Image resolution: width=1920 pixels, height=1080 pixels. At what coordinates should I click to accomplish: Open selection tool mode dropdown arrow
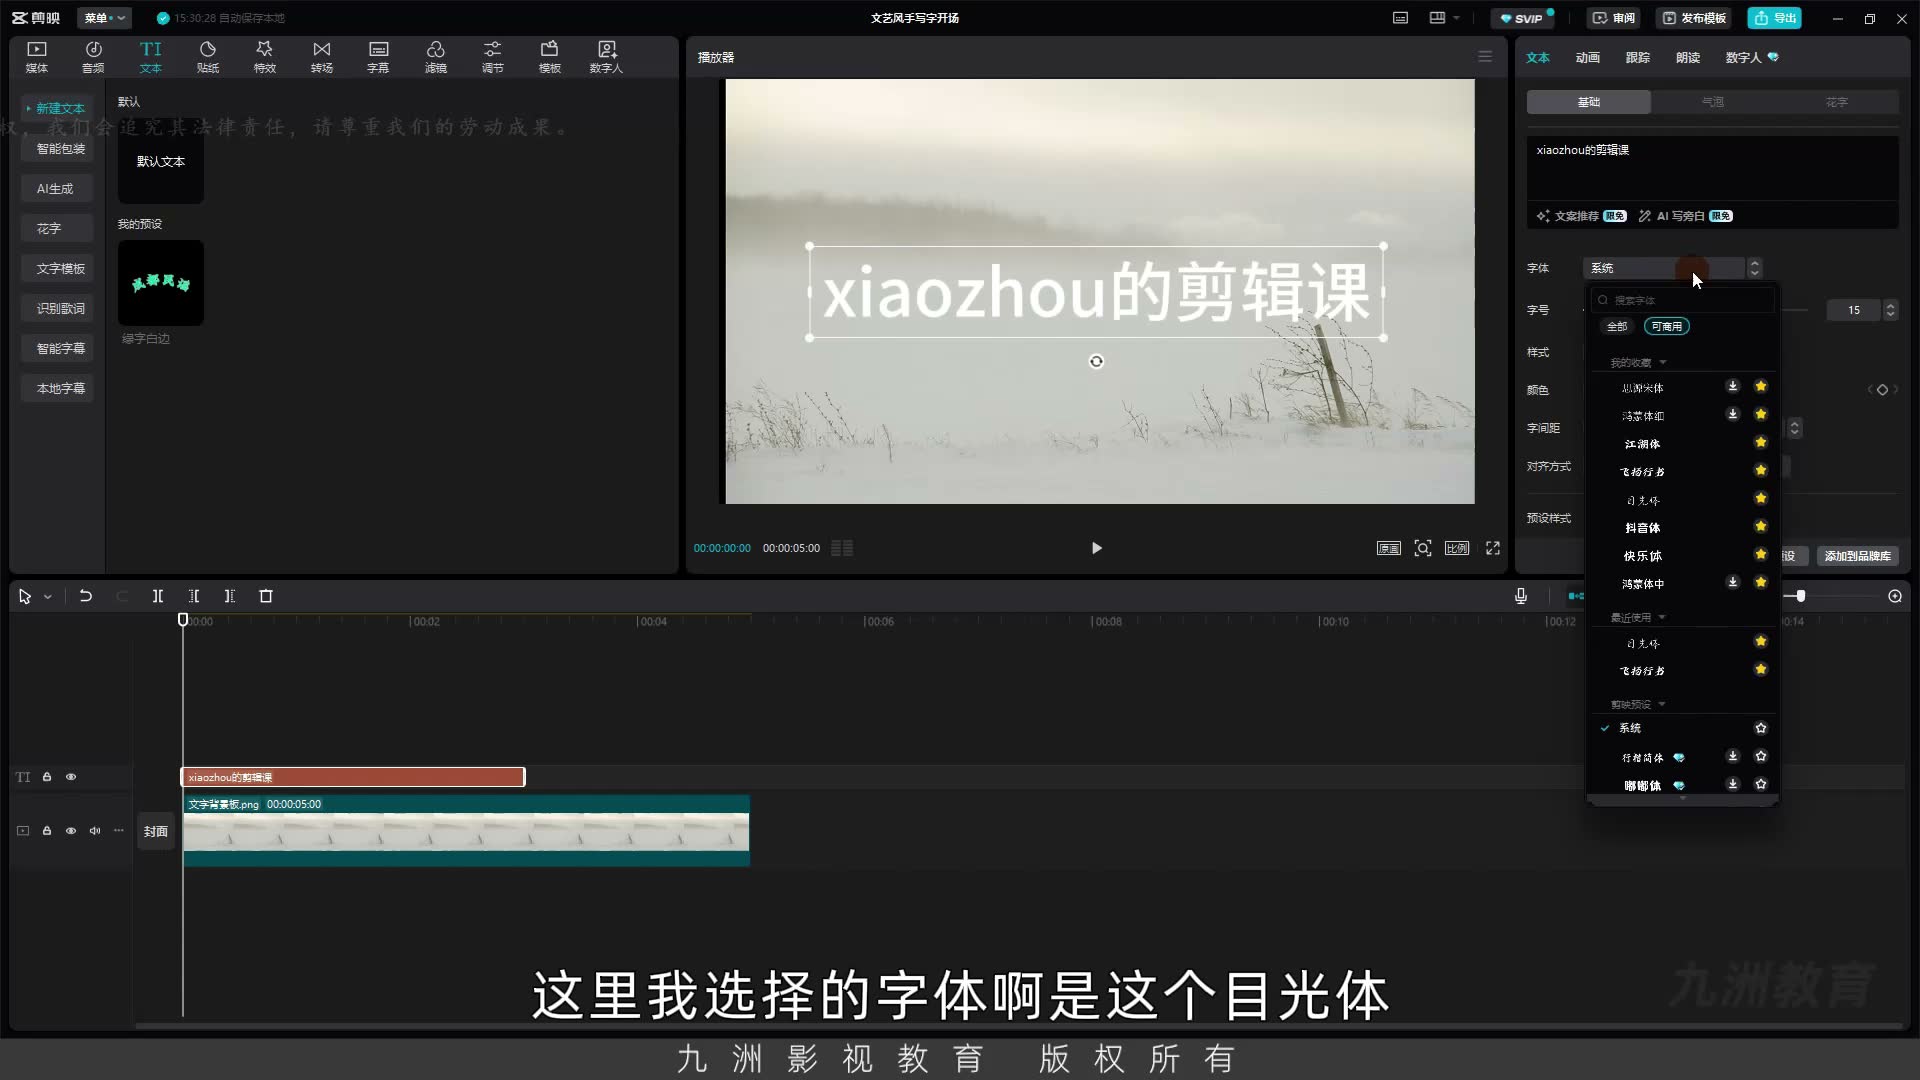tap(48, 597)
